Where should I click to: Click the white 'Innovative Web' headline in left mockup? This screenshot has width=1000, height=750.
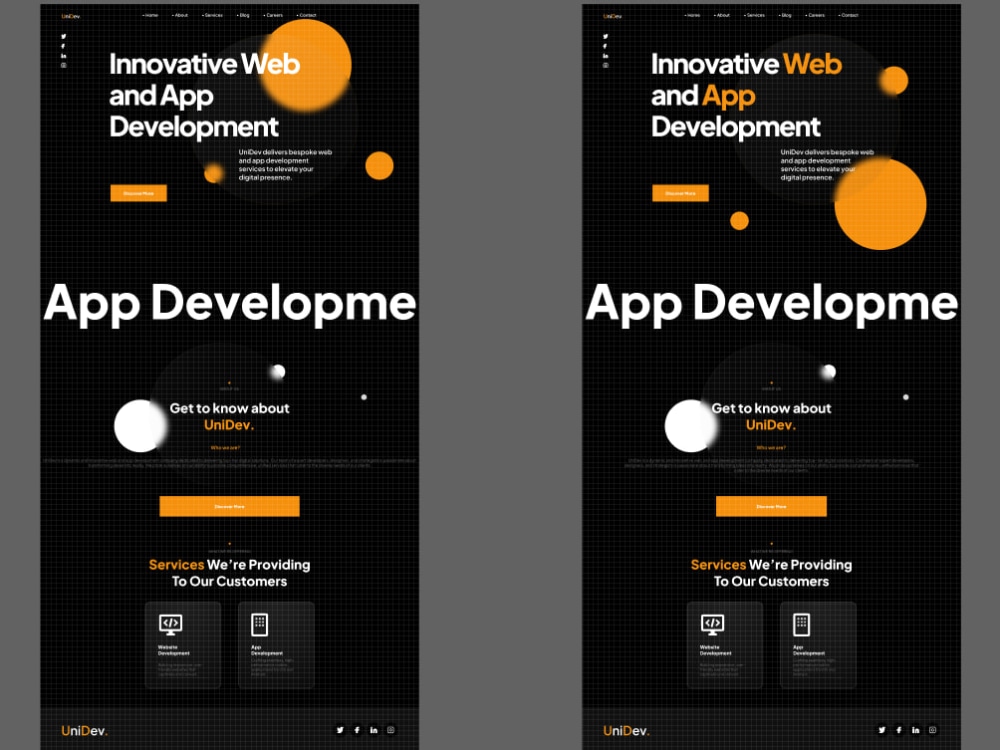(204, 64)
